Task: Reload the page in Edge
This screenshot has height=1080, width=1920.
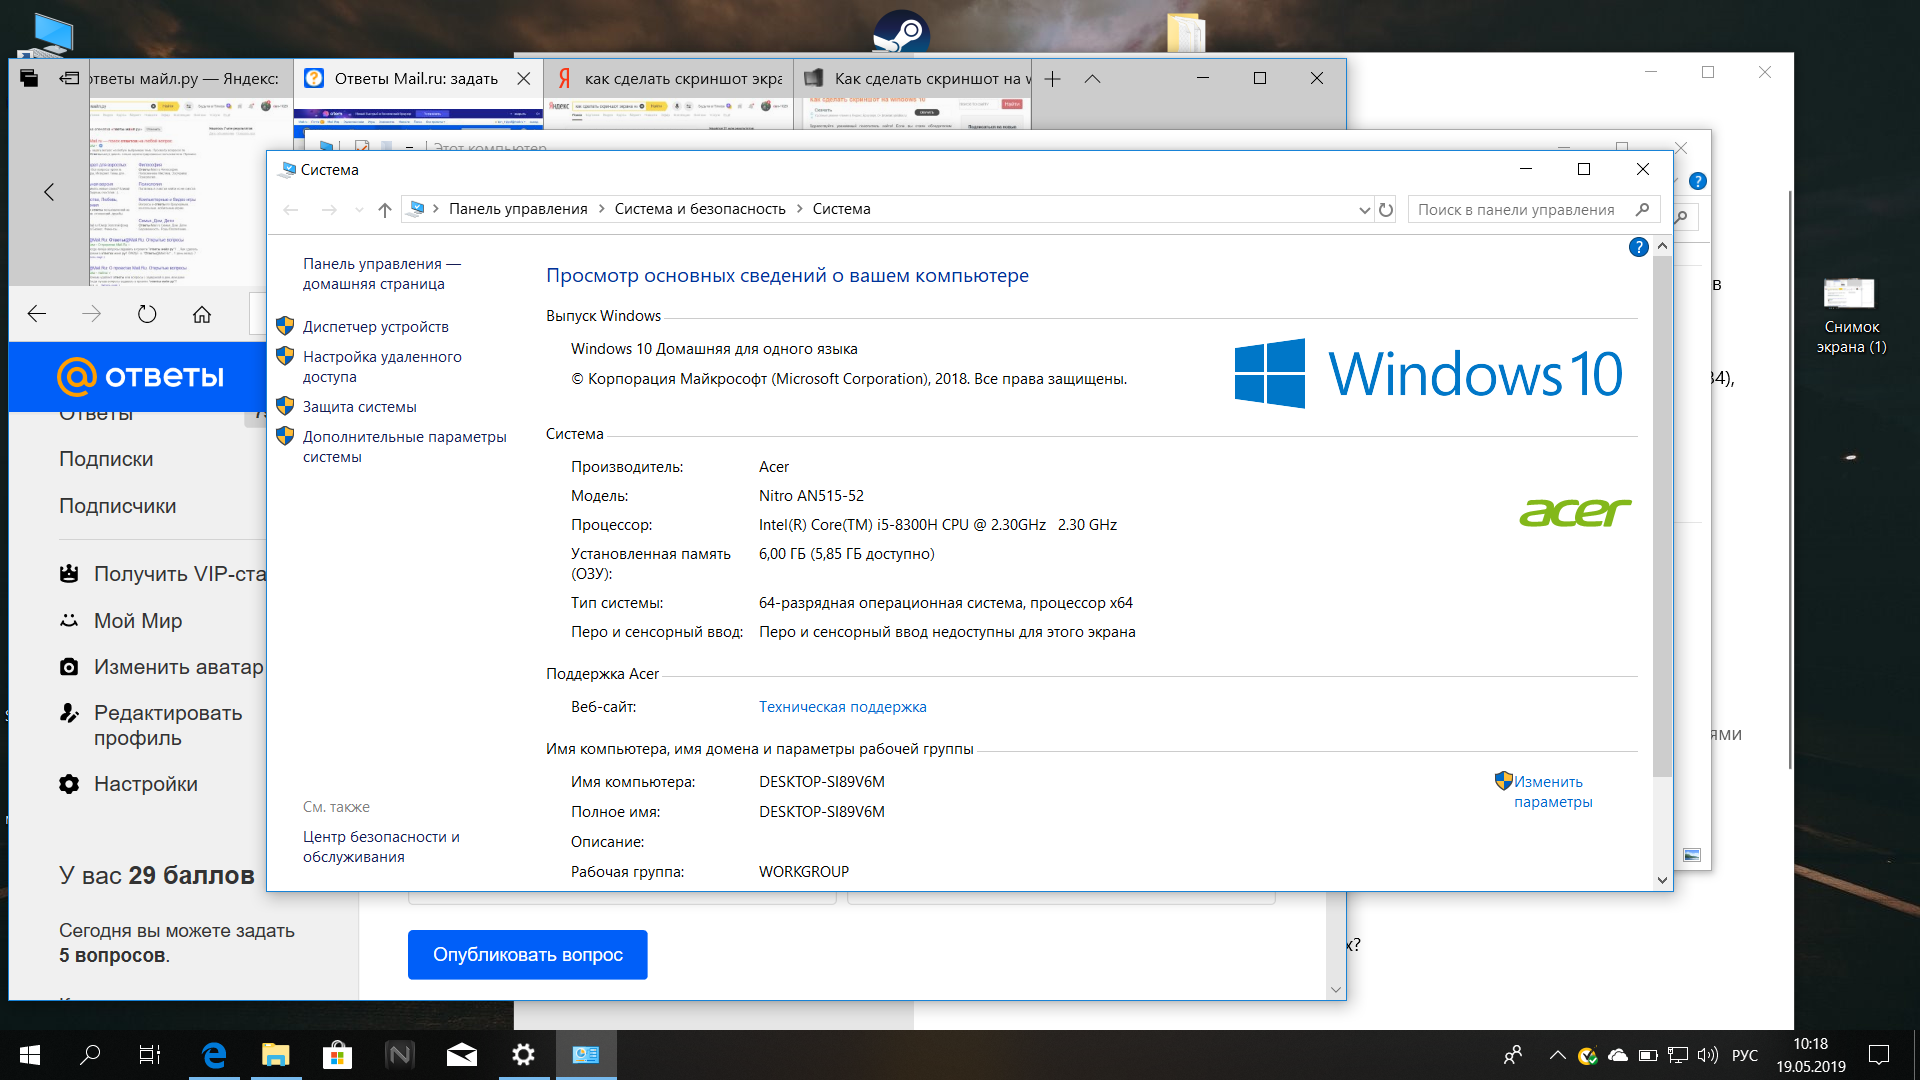Action: 147,314
